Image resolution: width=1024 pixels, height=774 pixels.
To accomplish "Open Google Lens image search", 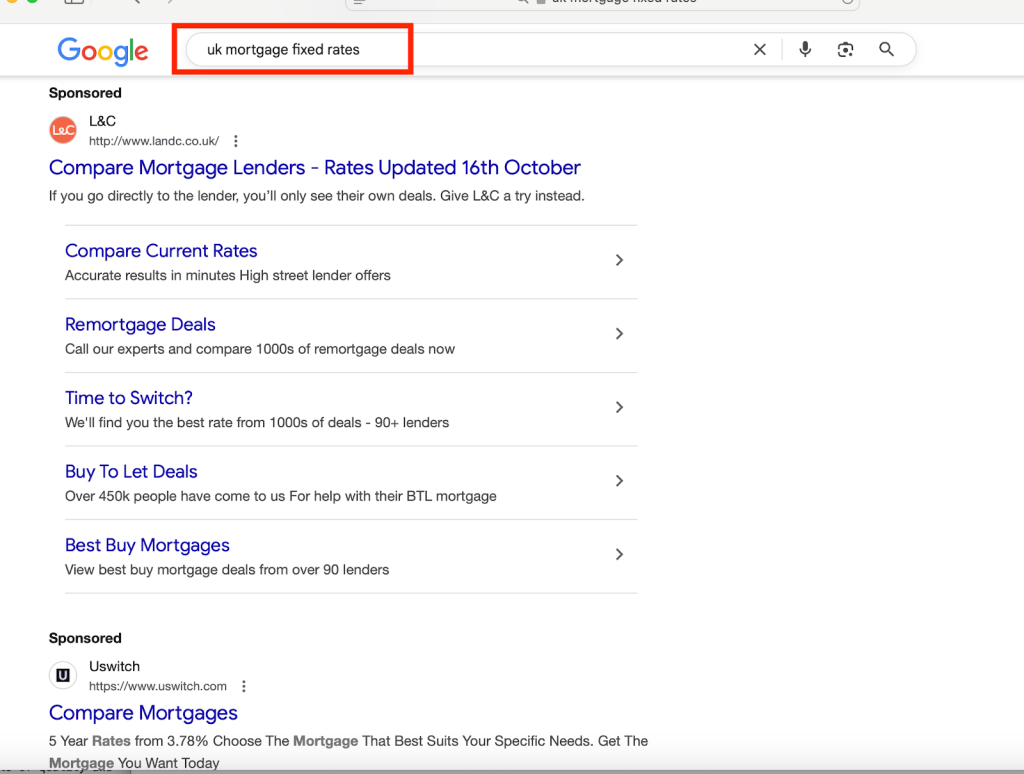I will 846,50.
